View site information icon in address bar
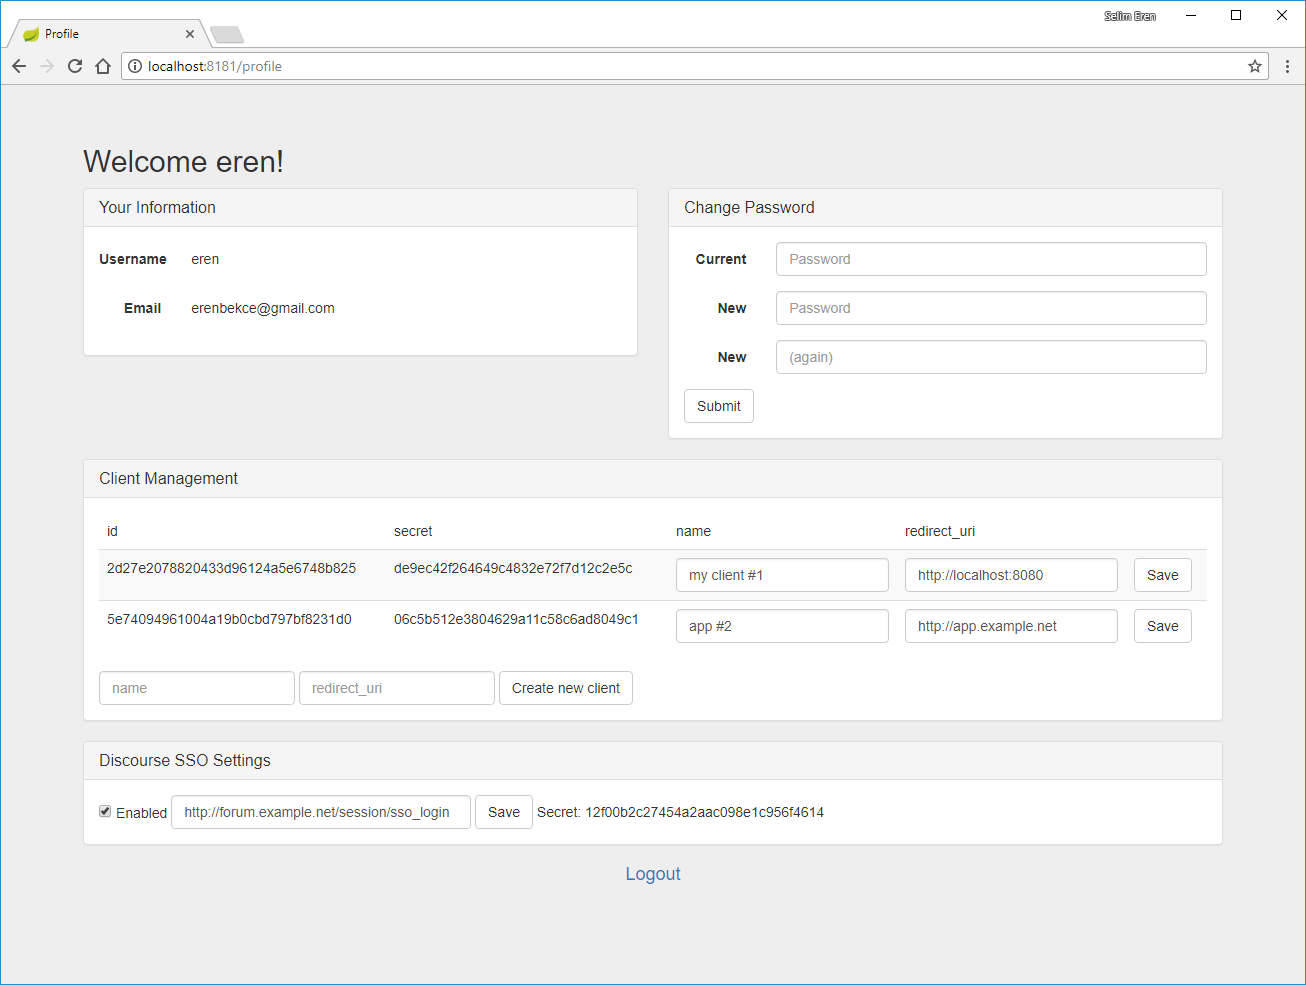The image size is (1306, 985). pos(135,66)
